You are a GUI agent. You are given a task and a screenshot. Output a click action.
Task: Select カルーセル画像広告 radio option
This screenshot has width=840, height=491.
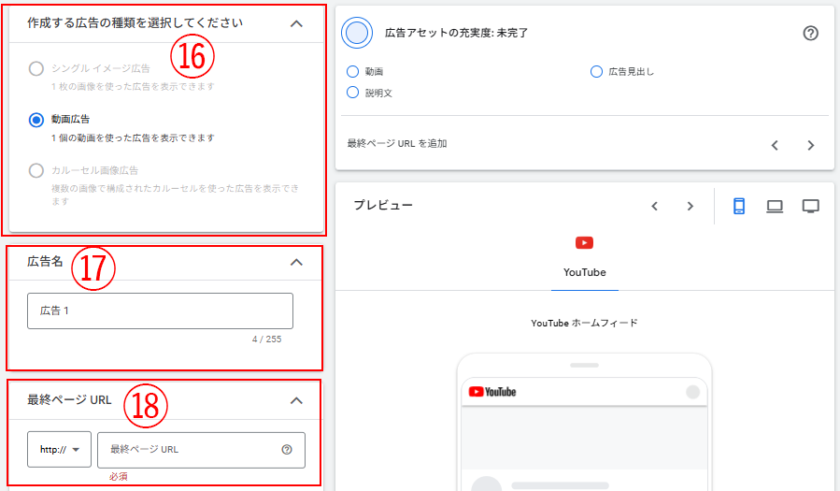37,171
